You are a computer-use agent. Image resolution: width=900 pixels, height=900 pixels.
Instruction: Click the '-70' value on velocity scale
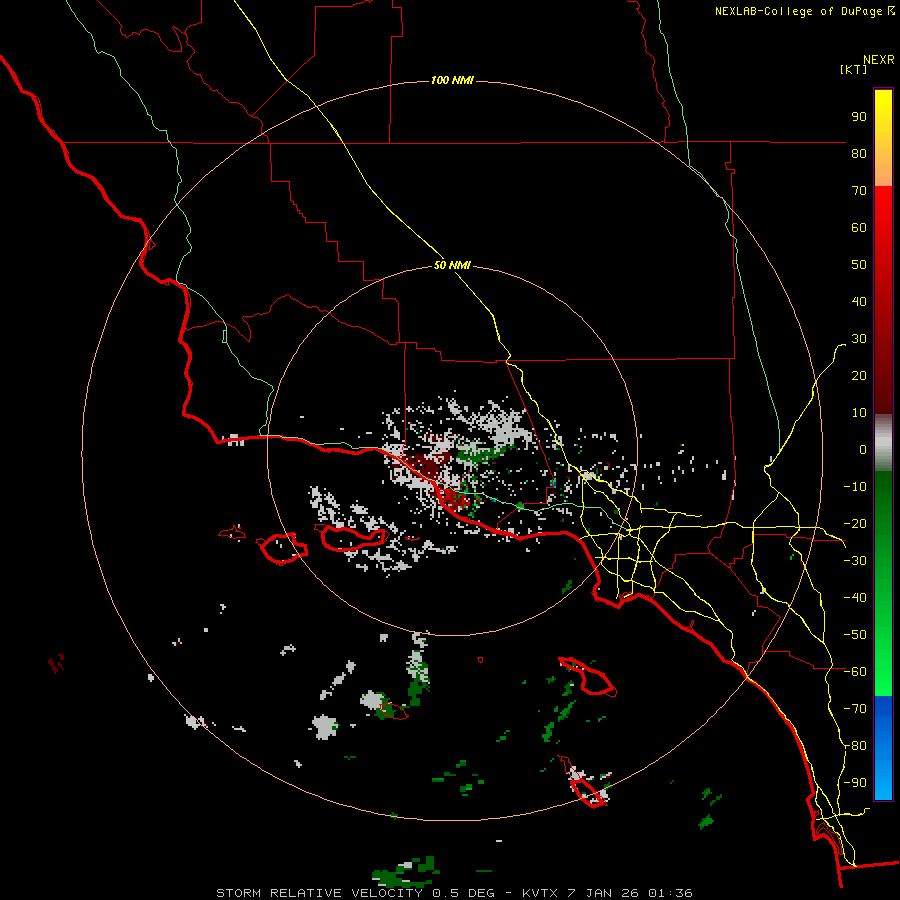[855, 708]
